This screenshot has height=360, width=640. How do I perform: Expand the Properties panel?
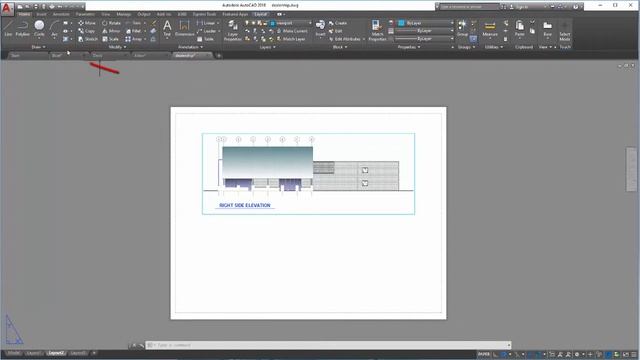pyautogui.click(x=409, y=47)
